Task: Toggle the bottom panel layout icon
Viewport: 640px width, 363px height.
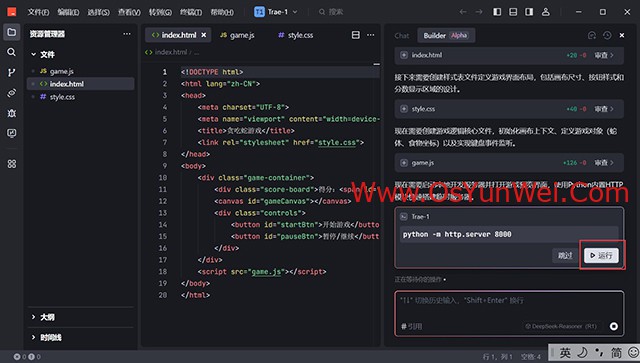Action: (x=513, y=12)
